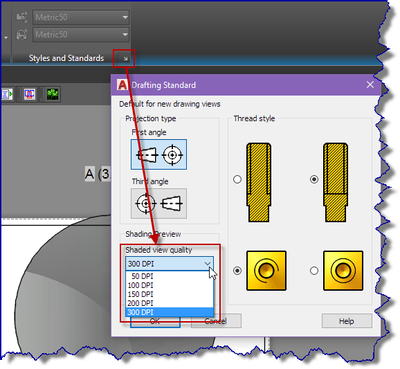Click bottom-right thread end view image
400x369 pixels.
point(343,271)
